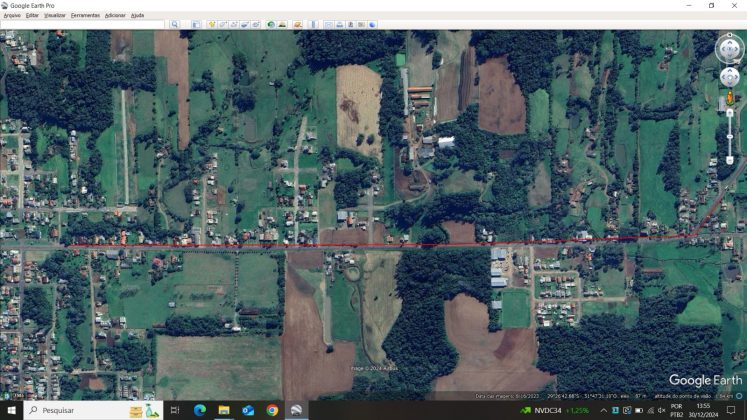
Task: Toggle the sidebar panel icon
Action: pyautogui.click(x=196, y=24)
